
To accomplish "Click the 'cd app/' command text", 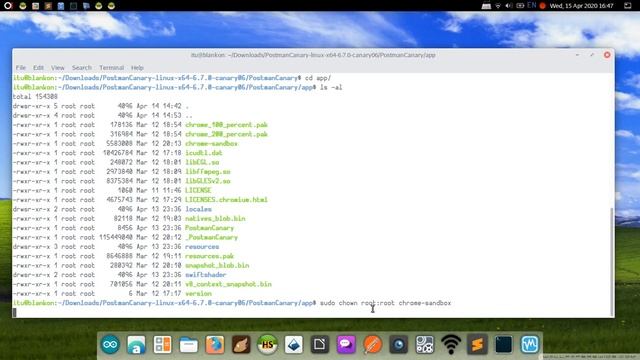I will (318, 78).
